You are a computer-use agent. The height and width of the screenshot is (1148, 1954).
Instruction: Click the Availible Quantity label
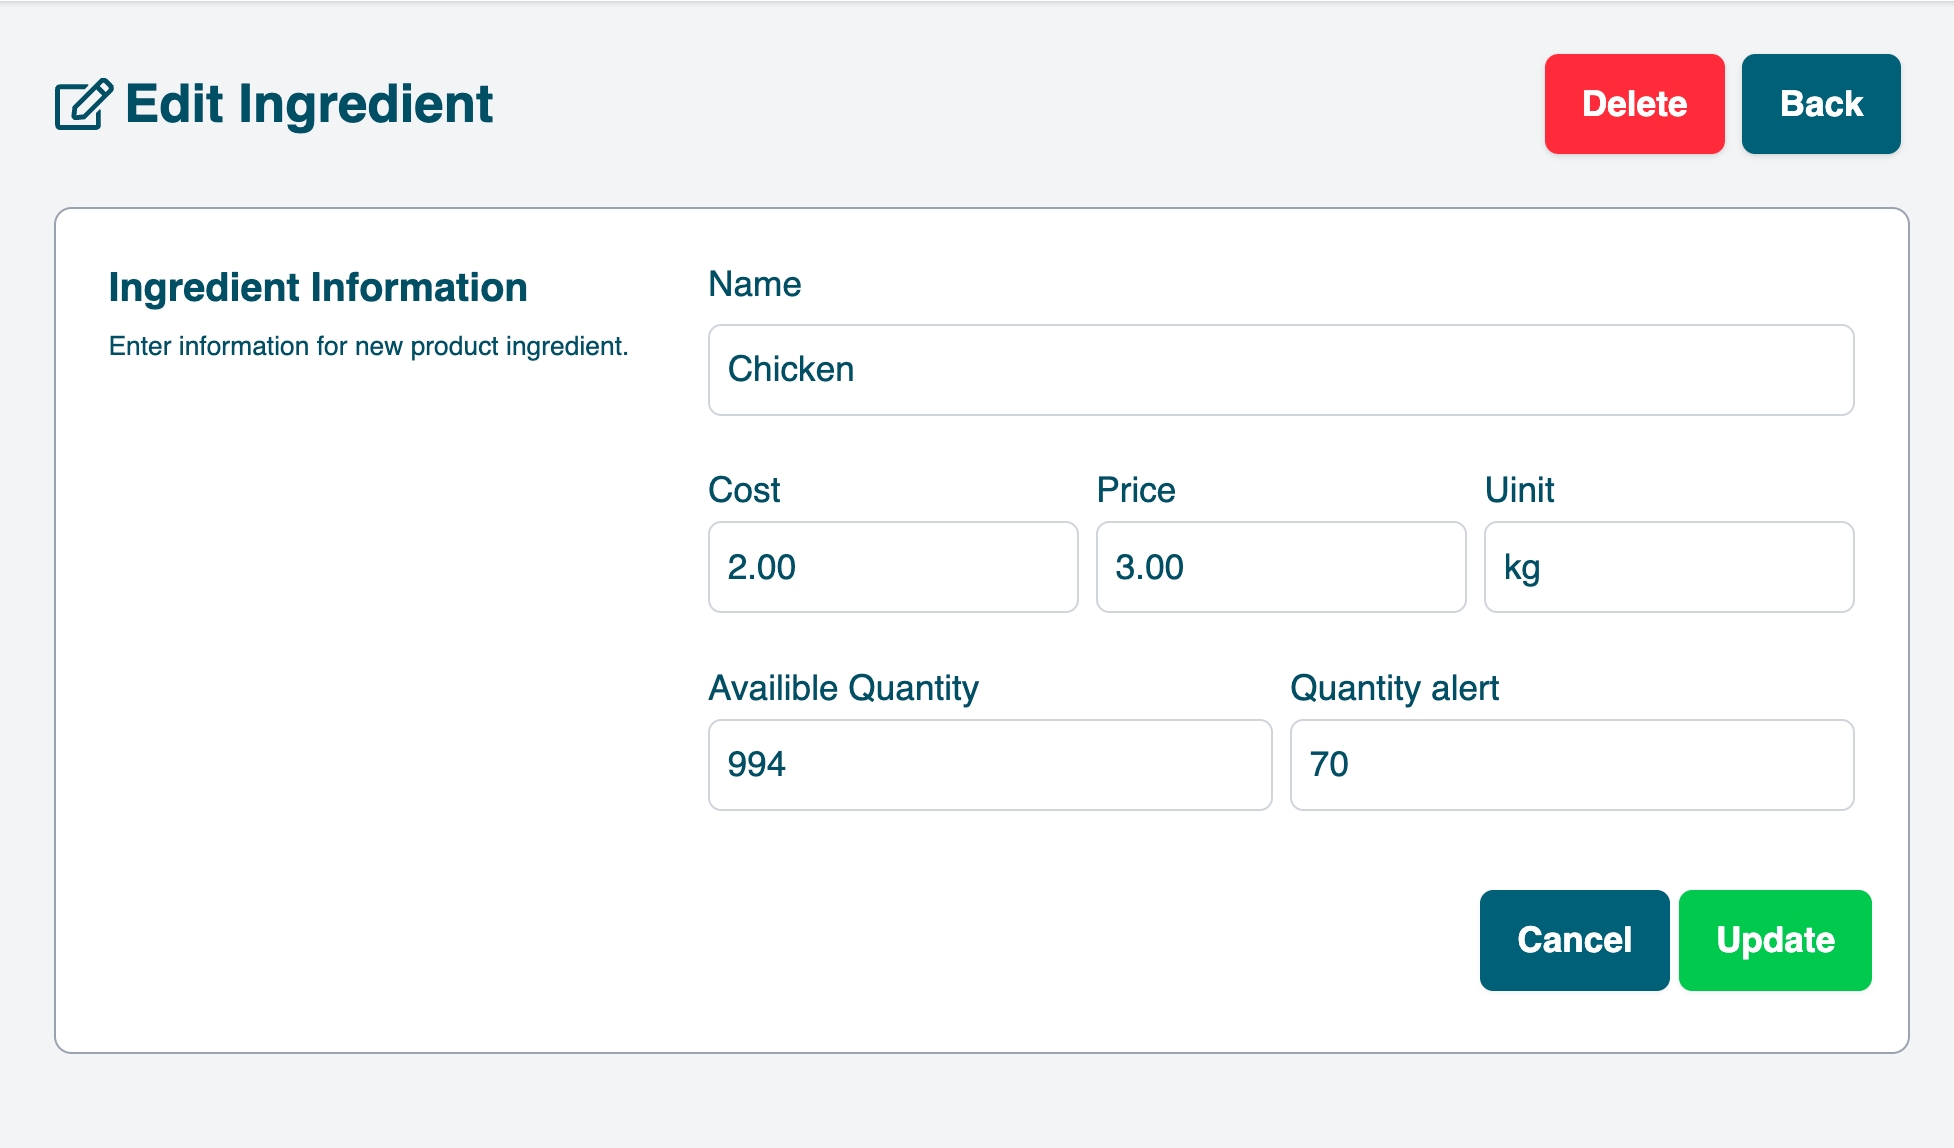coord(843,688)
